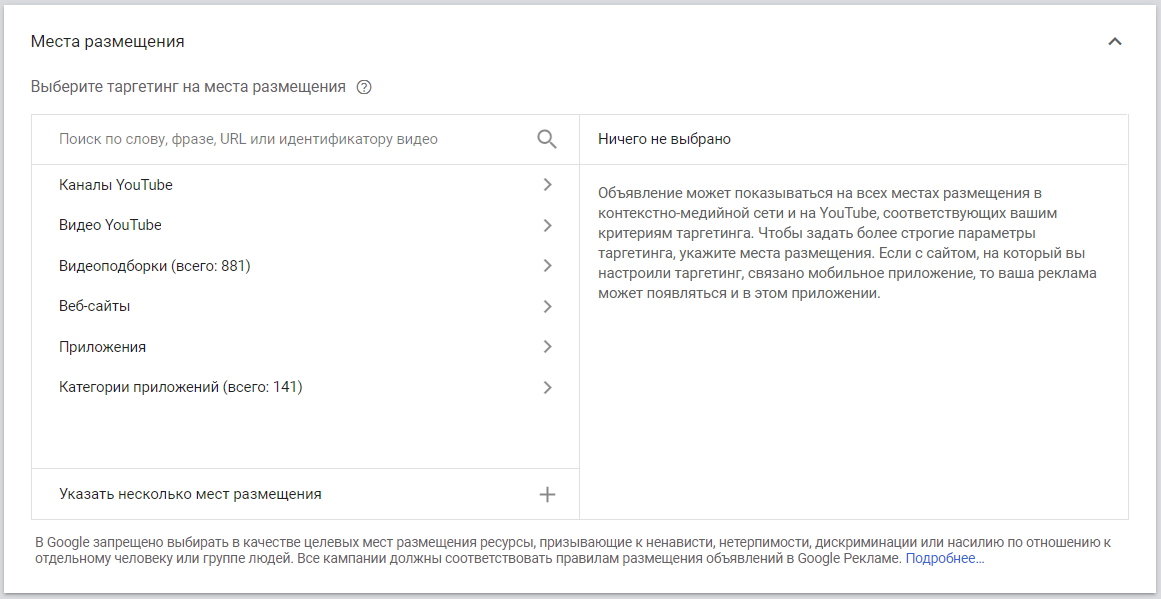Select Видеоподборки (всего: 881) item
Viewport: 1161px width, 599px height.
coord(305,266)
